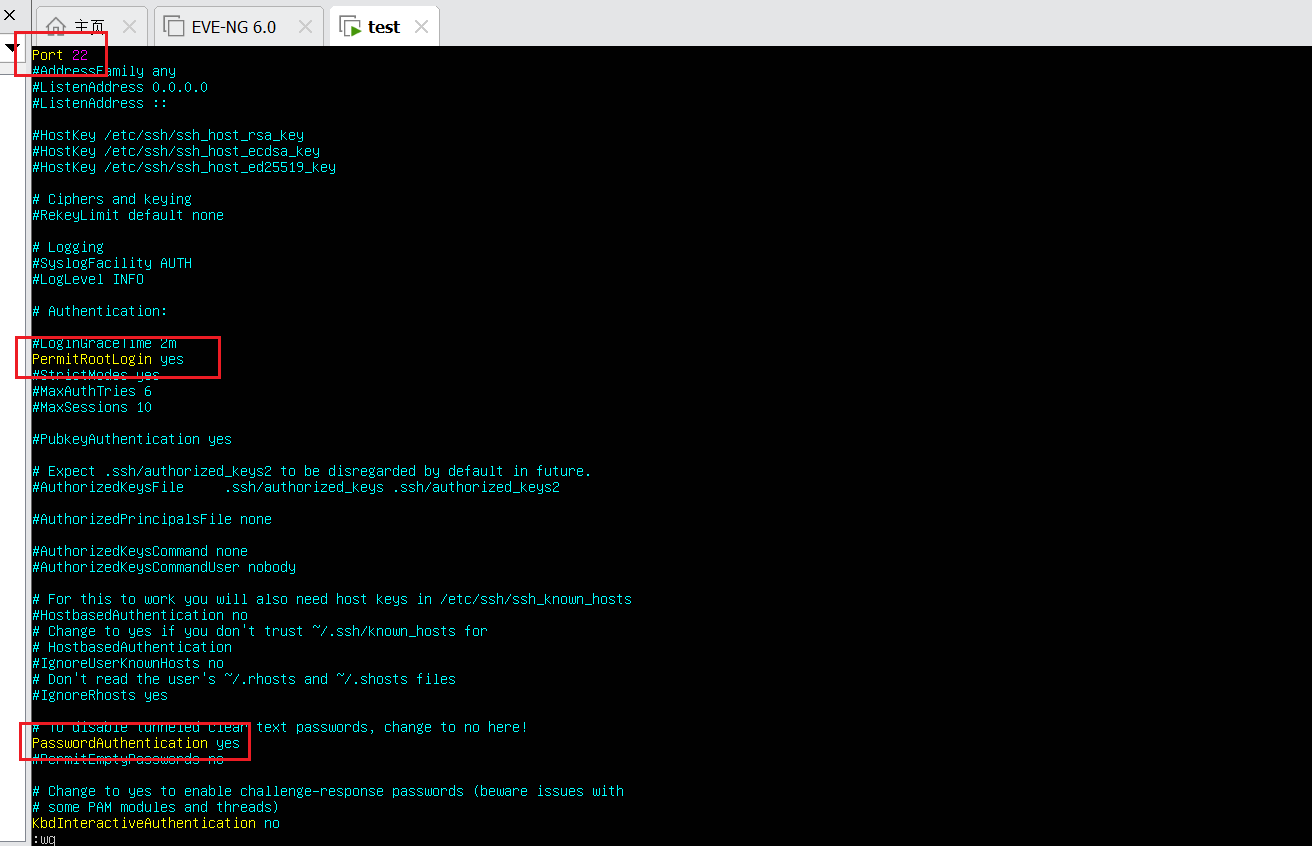Click the 'Expect .ssh/authorized_keys2' comment line
Viewport: 1312px width, 846px height.
pyautogui.click(x=312, y=471)
